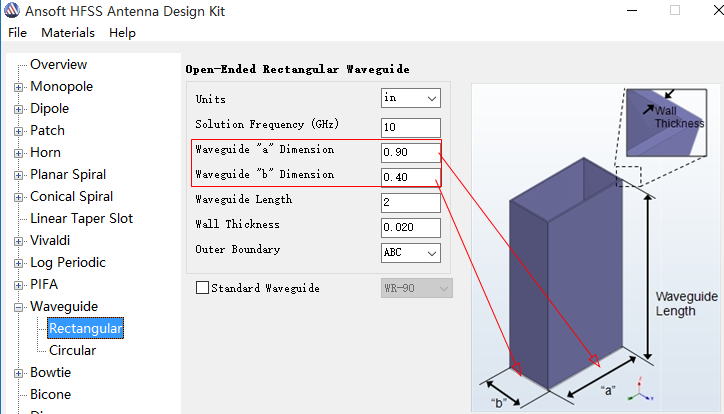Viewport: 724px width, 414px height.
Task: Open the WR-90 standard waveguide dropdown
Action: [x=416, y=288]
